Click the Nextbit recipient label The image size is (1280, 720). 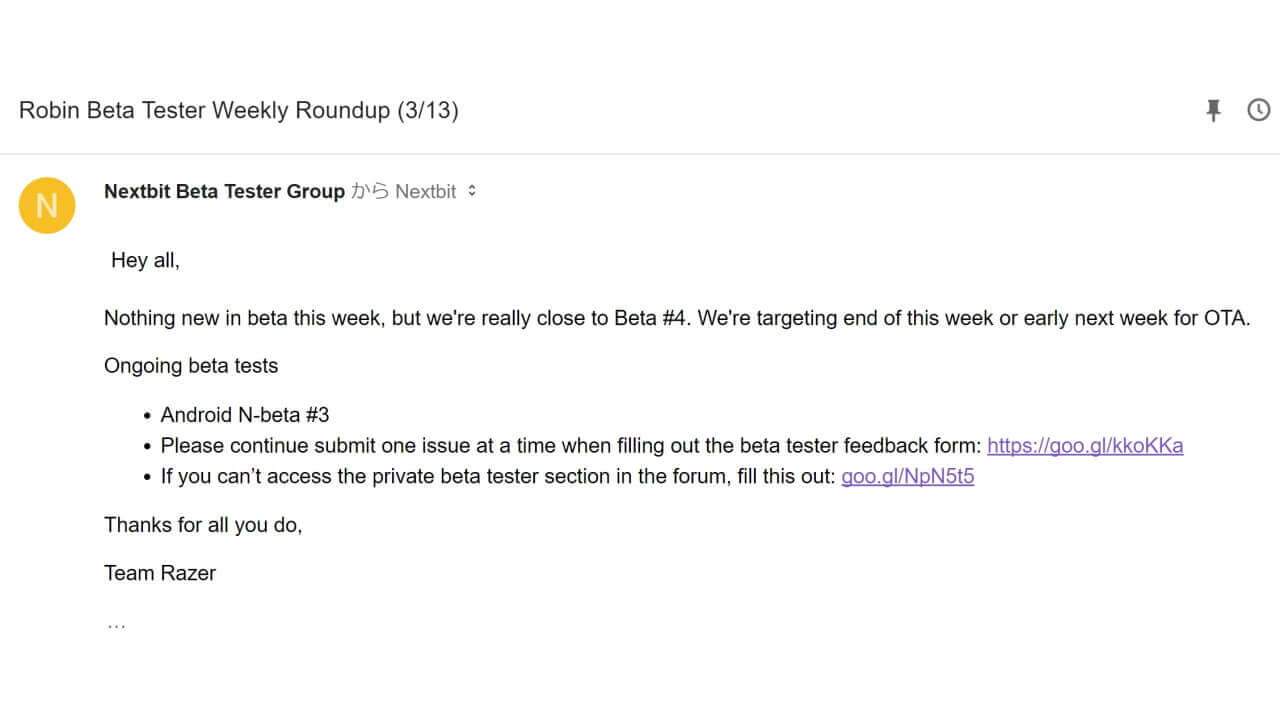(x=427, y=191)
